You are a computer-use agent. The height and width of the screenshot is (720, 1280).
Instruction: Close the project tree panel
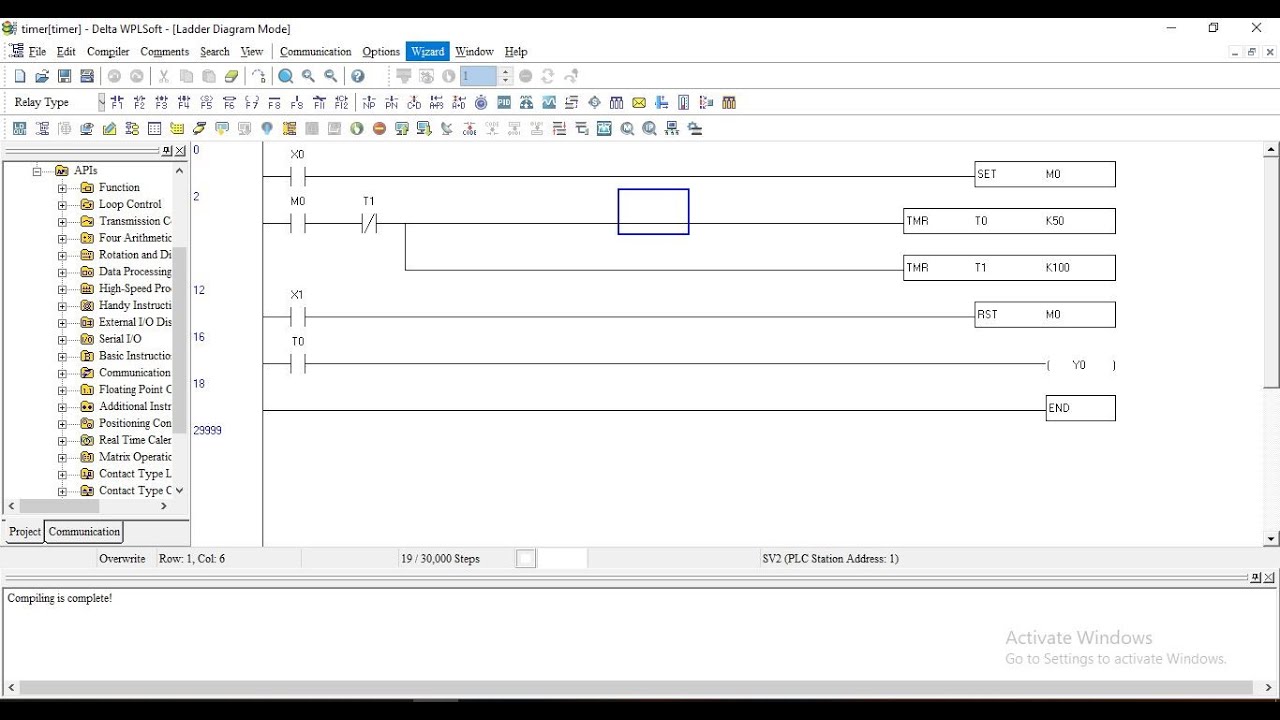(180, 151)
